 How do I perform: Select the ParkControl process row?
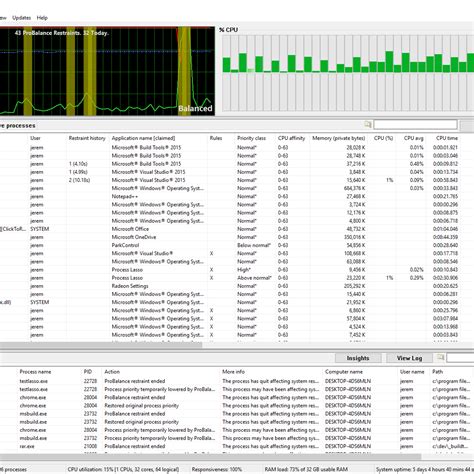(230, 245)
